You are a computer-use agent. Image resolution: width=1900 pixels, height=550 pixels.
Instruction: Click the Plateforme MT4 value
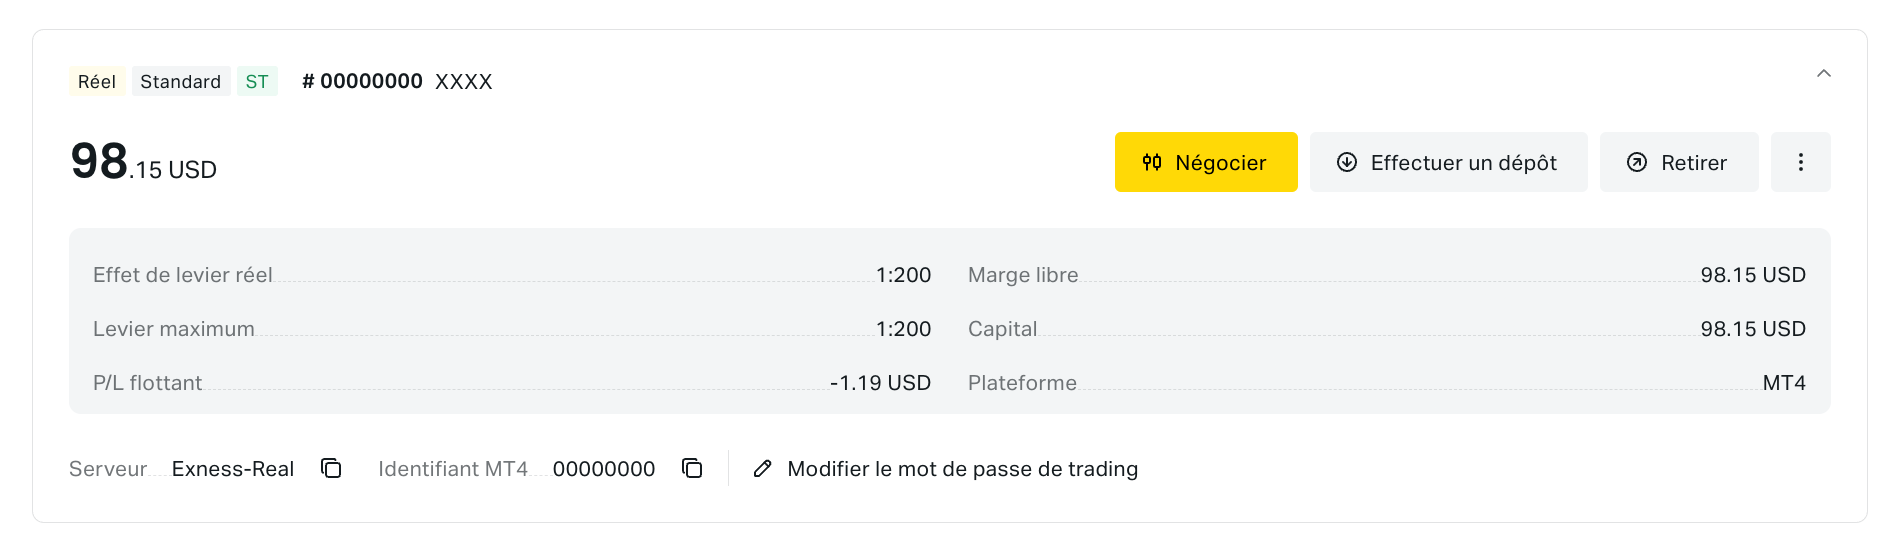point(1784,383)
